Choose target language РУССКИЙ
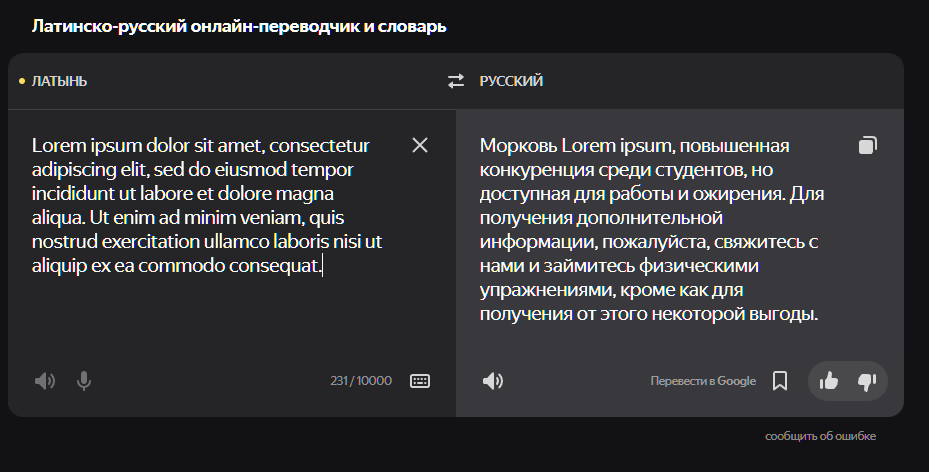The height and width of the screenshot is (472, 929). coord(511,81)
